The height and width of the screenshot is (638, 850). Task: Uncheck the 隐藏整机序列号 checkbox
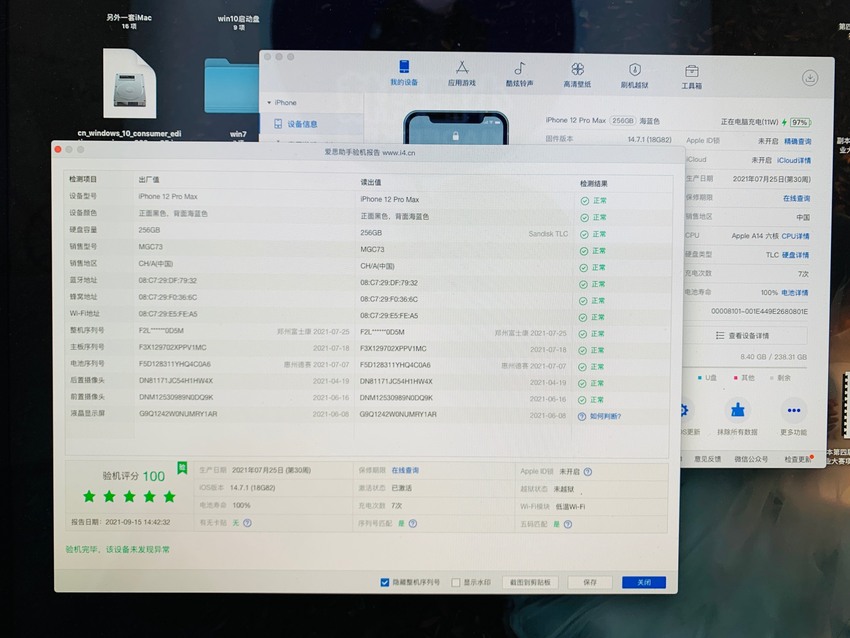pyautogui.click(x=384, y=582)
